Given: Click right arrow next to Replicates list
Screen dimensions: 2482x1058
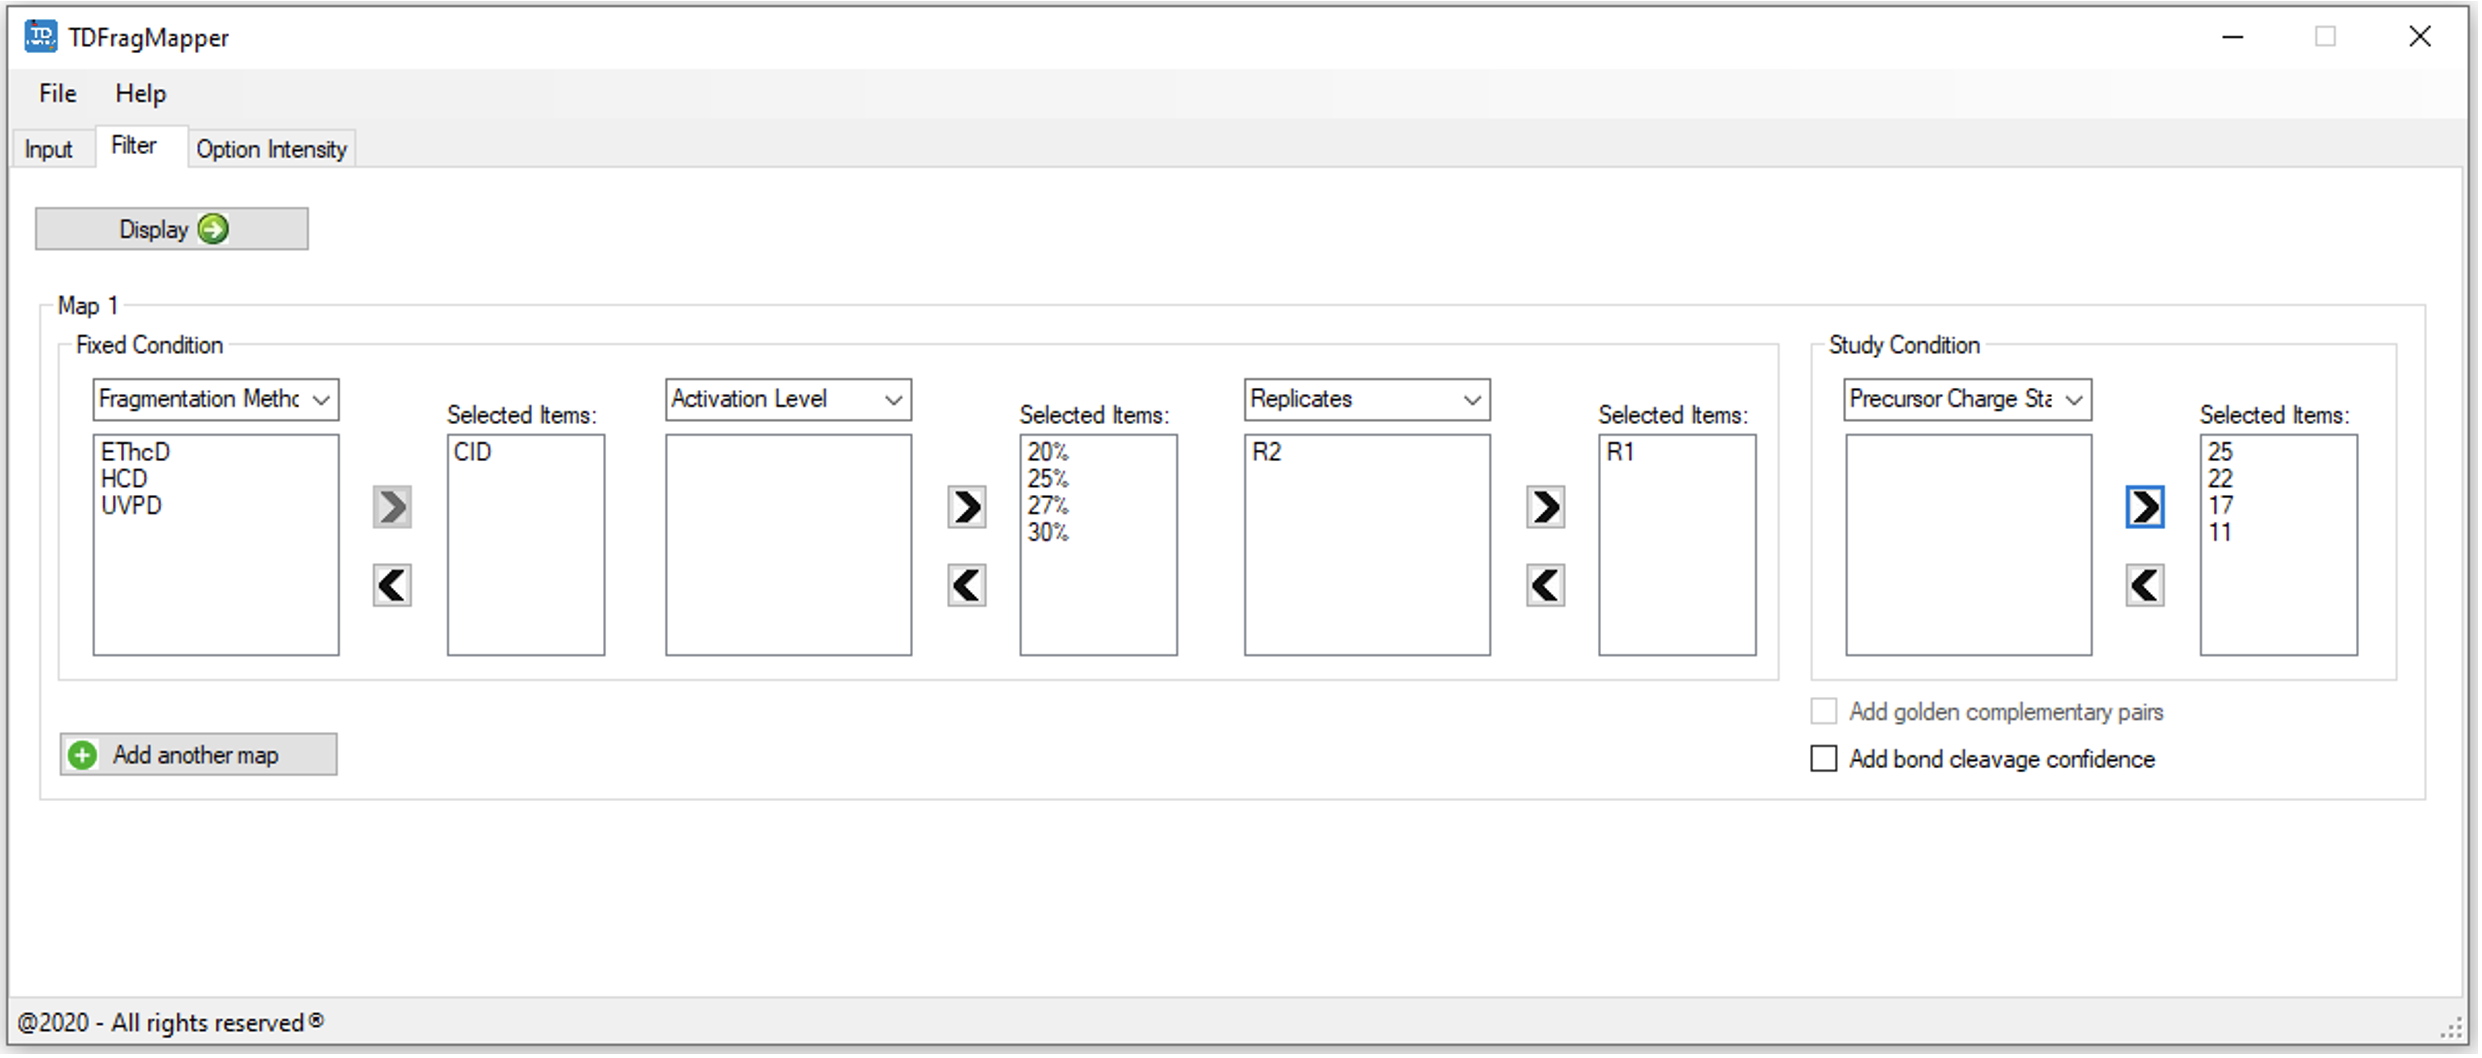Looking at the screenshot, I should click(1545, 507).
